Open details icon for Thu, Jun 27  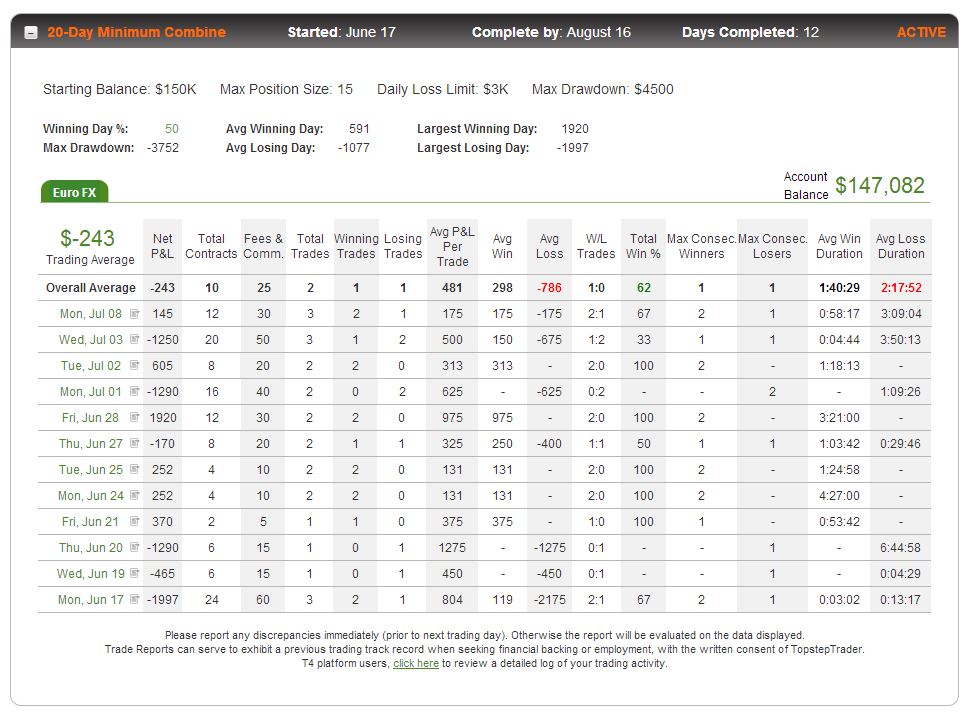tap(134, 443)
